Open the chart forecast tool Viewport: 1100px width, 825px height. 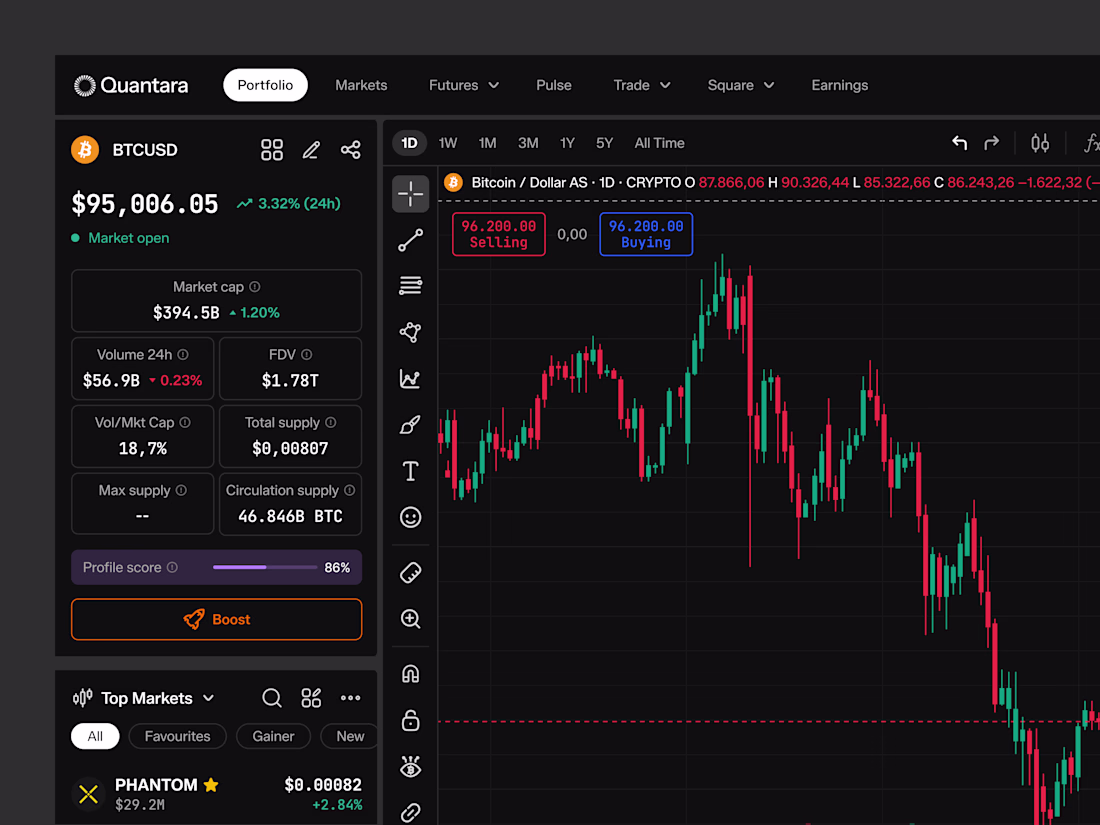point(410,379)
